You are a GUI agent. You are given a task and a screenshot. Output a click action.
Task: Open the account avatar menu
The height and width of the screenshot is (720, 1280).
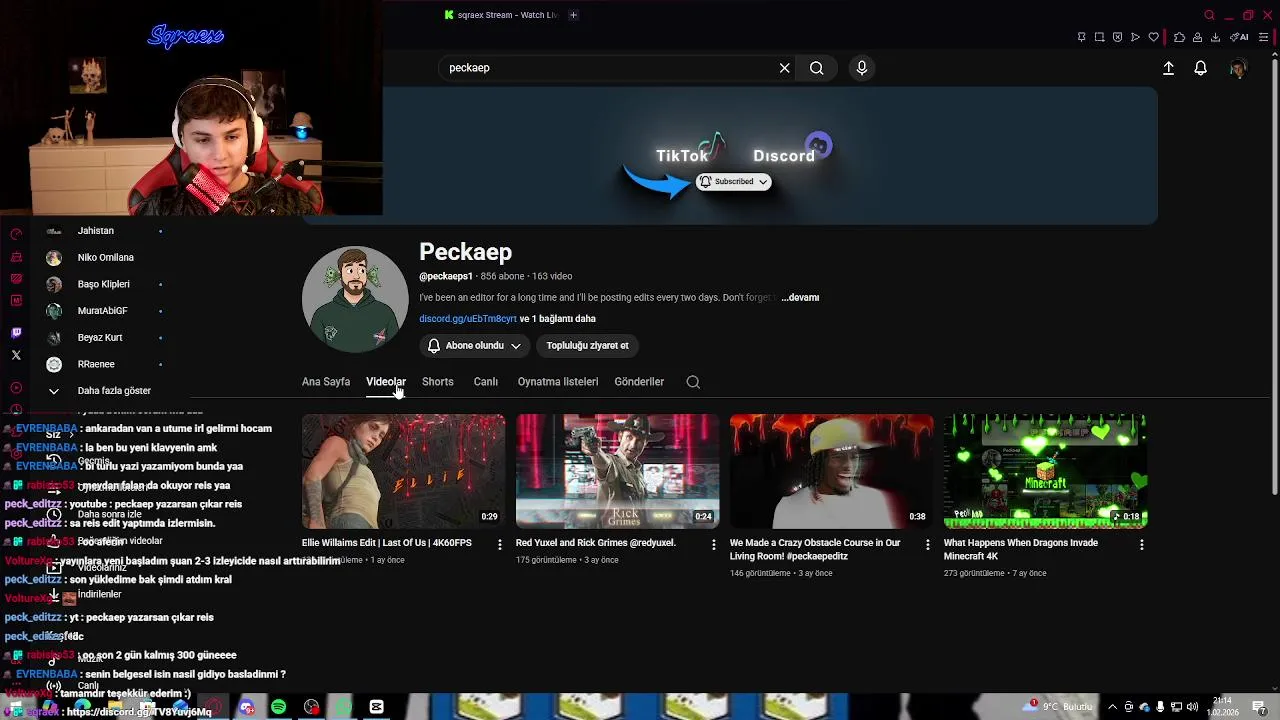click(x=1238, y=68)
